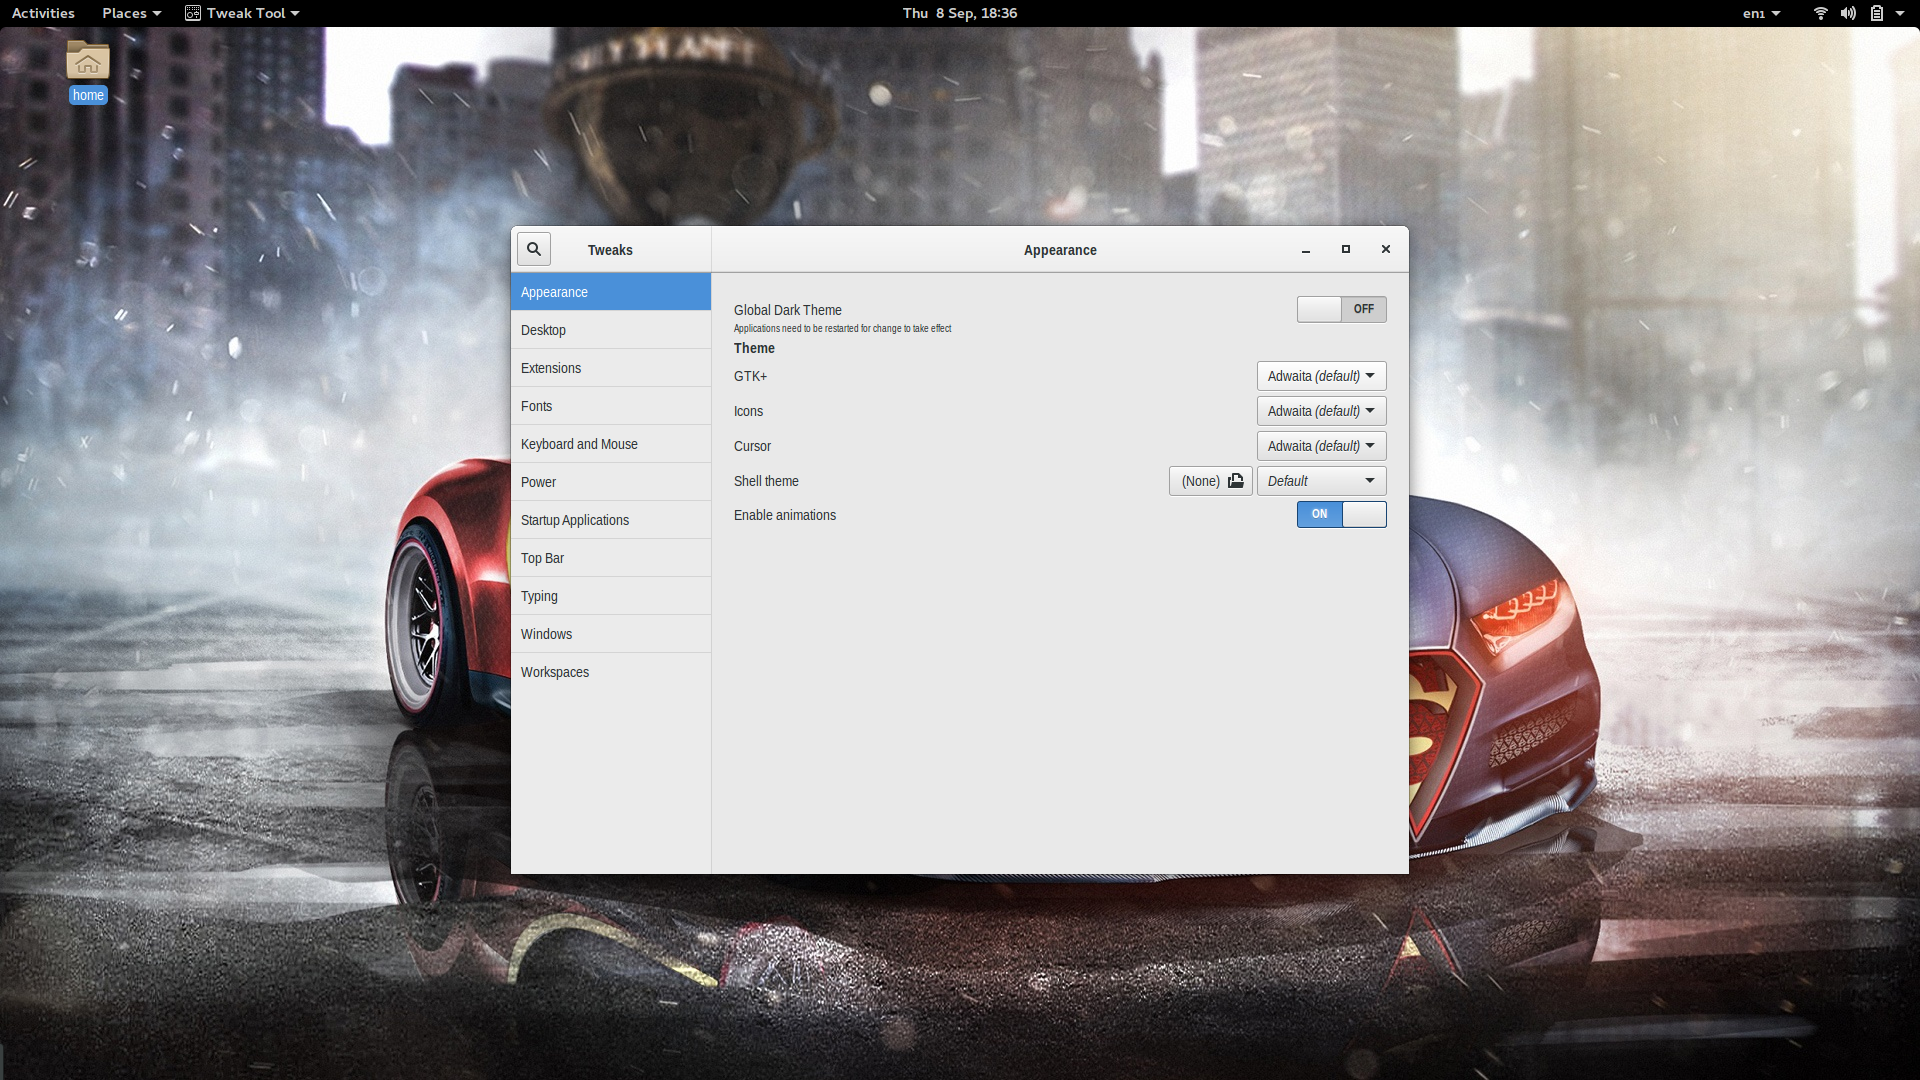
Task: Select the Appearance sidebar category
Action: 611,292
